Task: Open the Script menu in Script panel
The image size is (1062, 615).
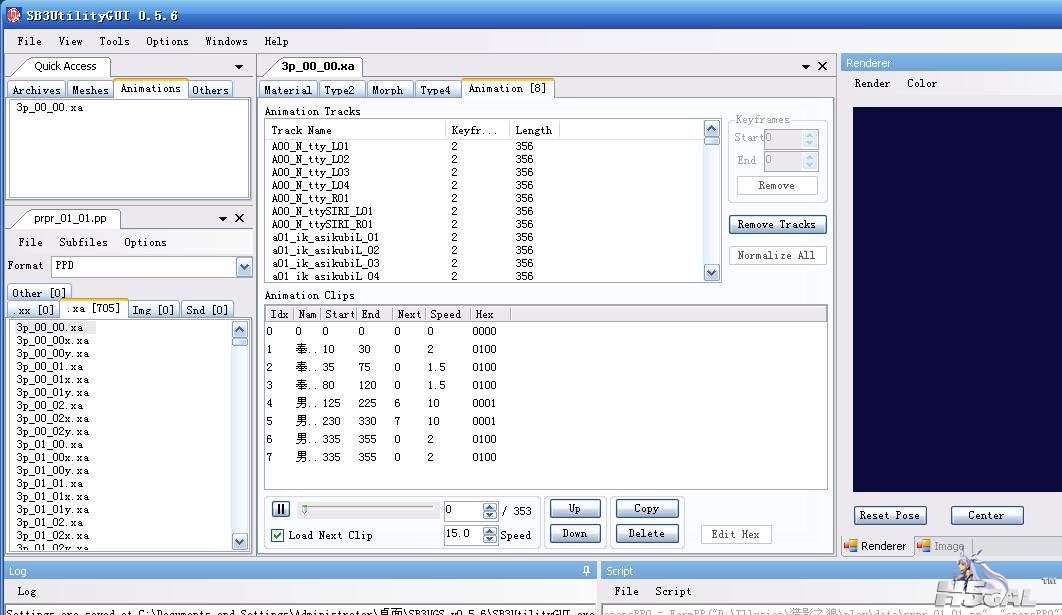Action: click(673, 591)
